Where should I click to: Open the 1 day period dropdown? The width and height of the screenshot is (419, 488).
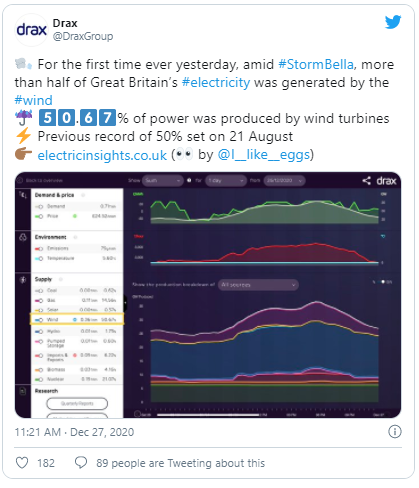coord(226,180)
